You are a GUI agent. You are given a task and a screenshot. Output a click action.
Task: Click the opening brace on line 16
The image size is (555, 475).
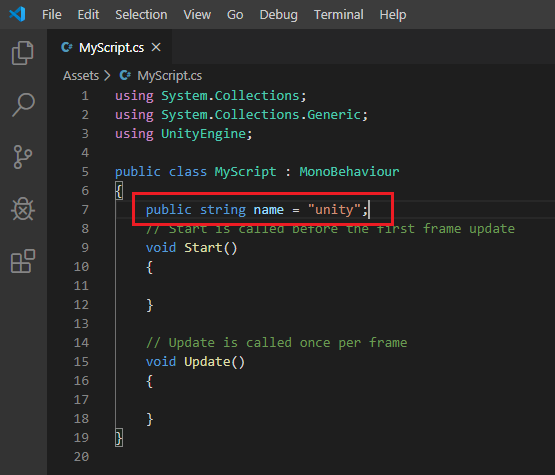[x=149, y=382]
